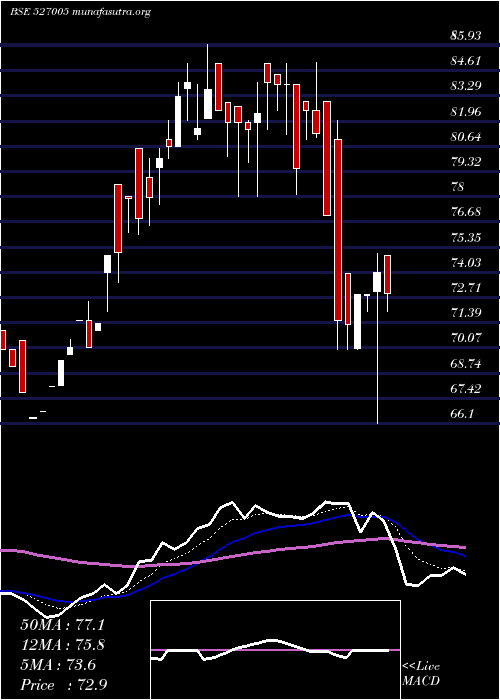
Task: Click the 67.42 price label
Action: [x=466, y=388]
